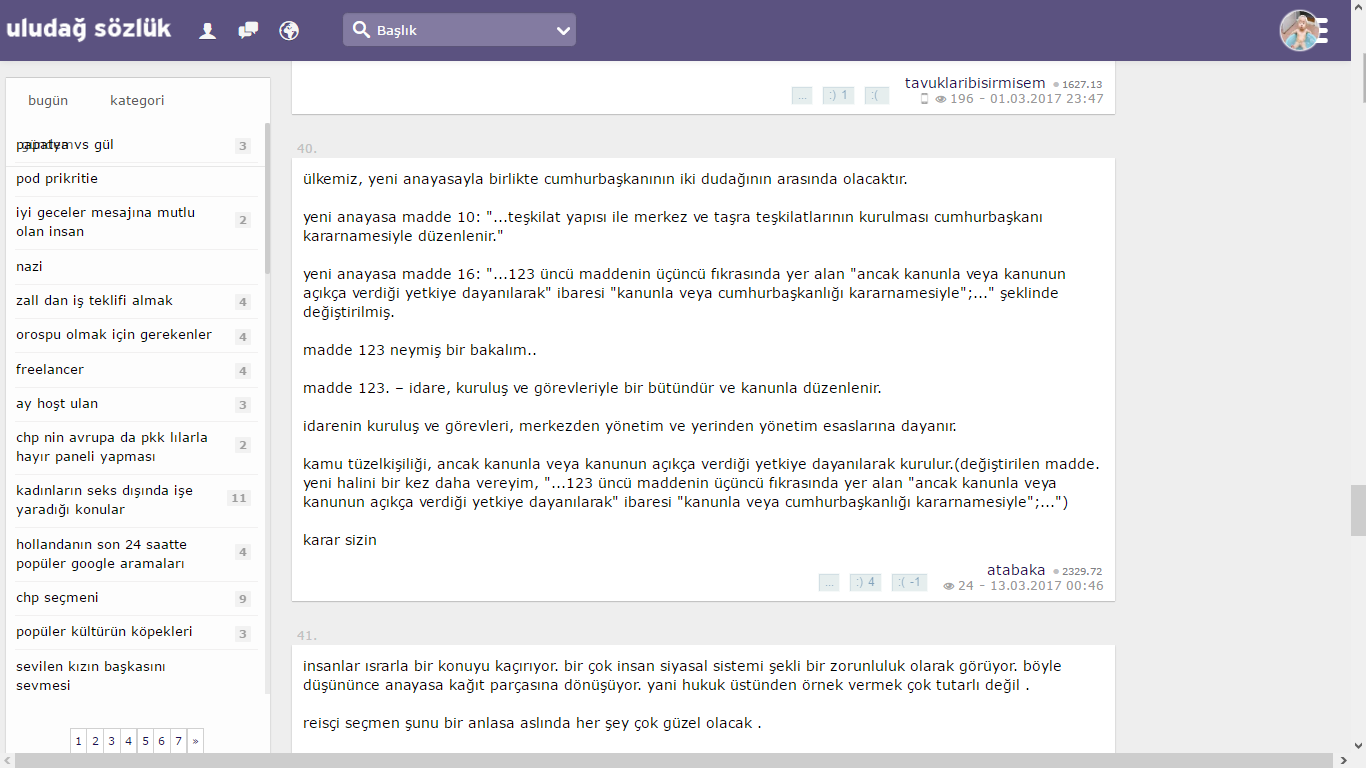Go to the uludağ sözlük logo
1366x768 pixels.
(x=89, y=29)
